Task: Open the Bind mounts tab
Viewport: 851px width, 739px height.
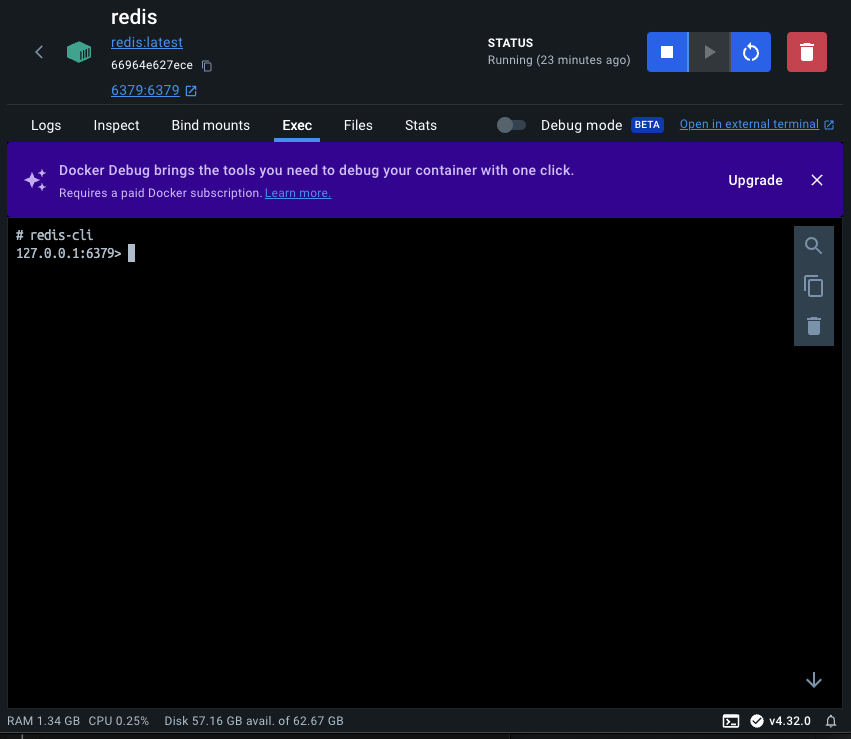Action: click(211, 125)
